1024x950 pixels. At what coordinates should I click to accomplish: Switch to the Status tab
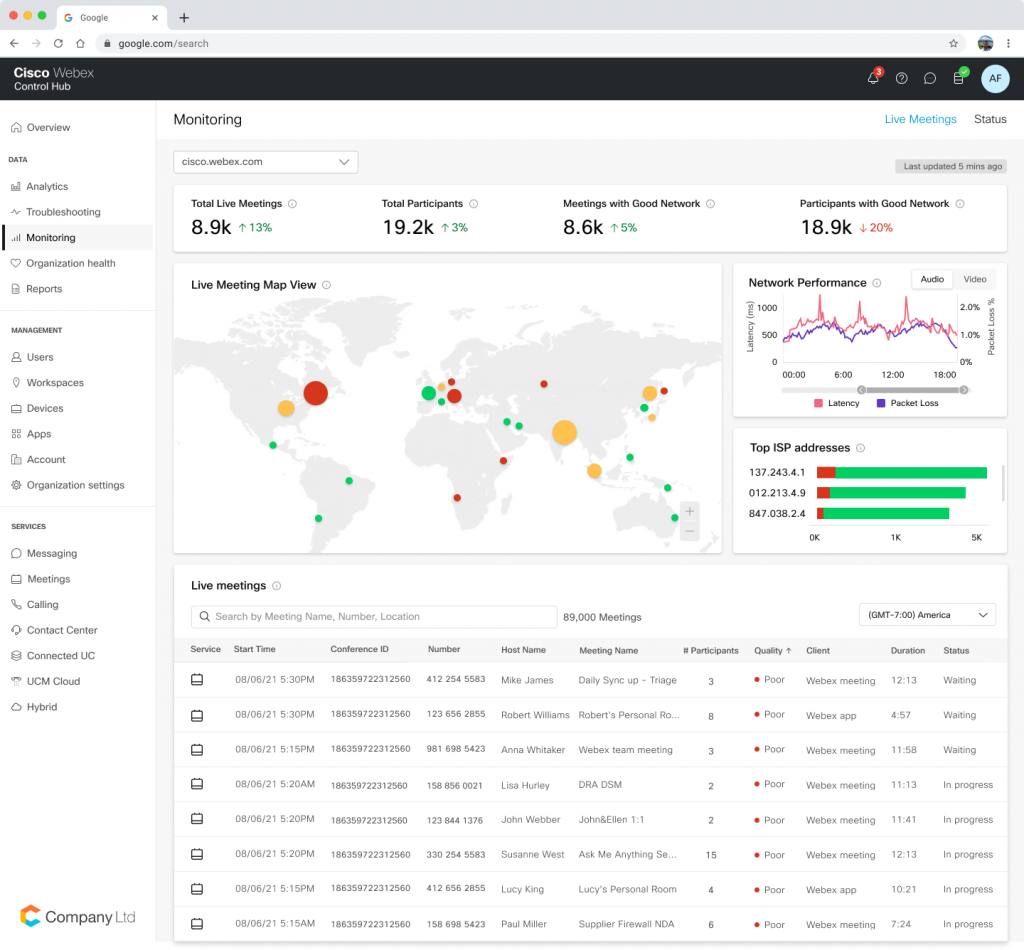[990, 119]
